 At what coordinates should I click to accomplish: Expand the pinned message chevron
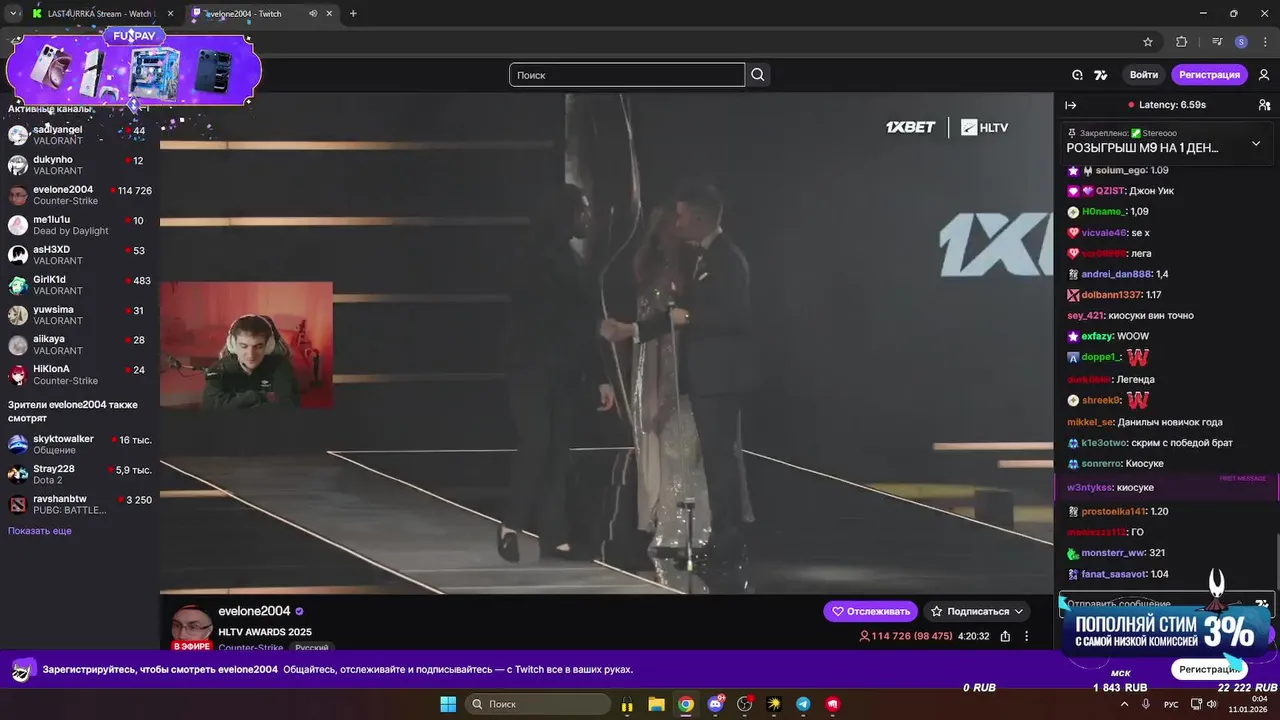tap(1256, 143)
